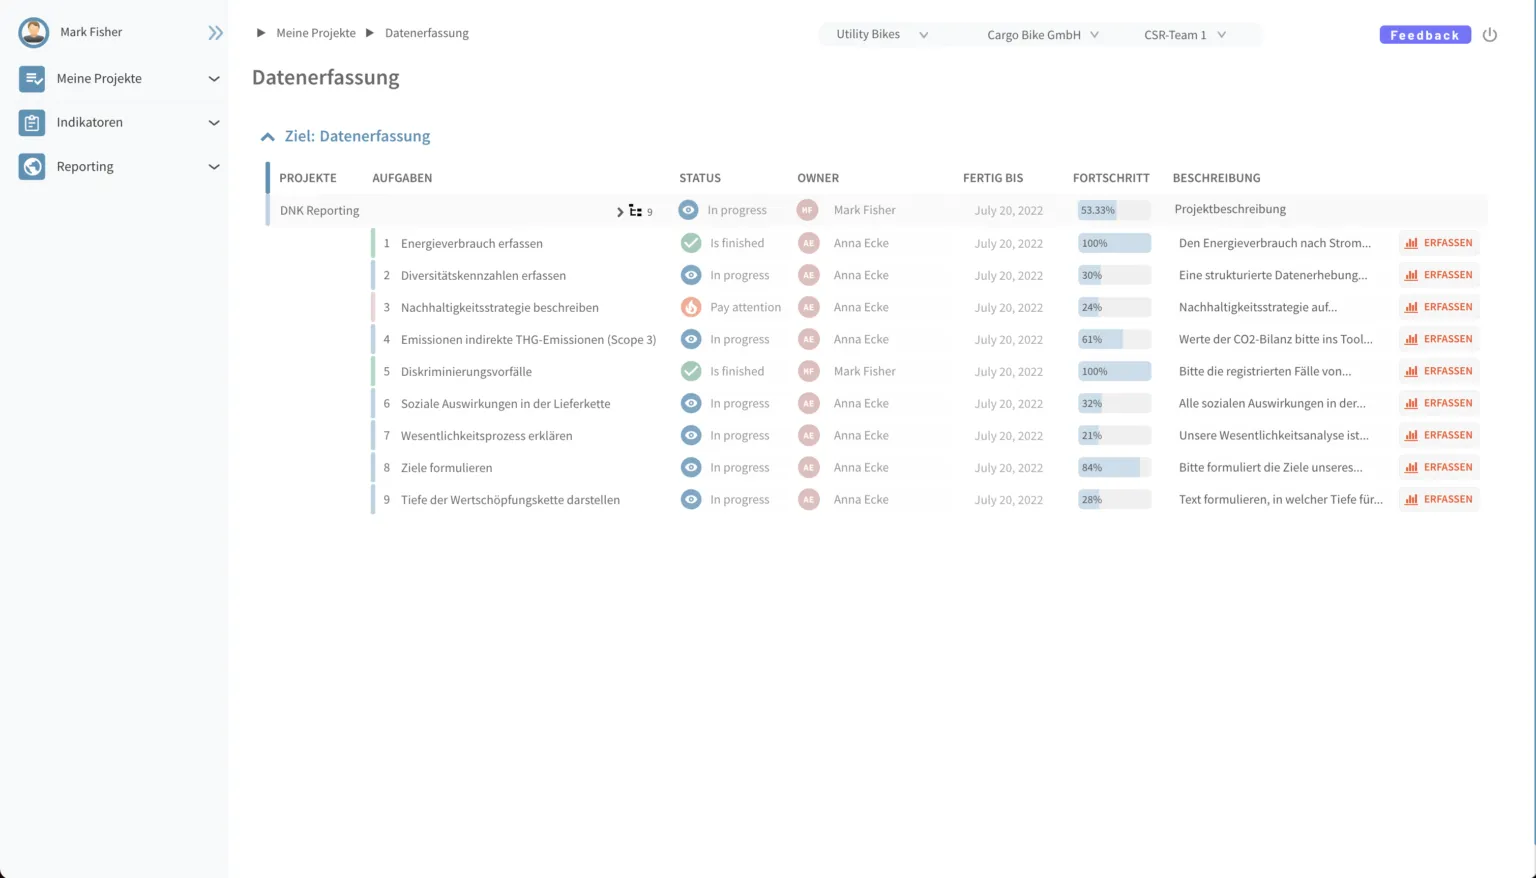Click the subtask tree icon in DNK Reporting row
The image size is (1536, 878).
coord(635,211)
